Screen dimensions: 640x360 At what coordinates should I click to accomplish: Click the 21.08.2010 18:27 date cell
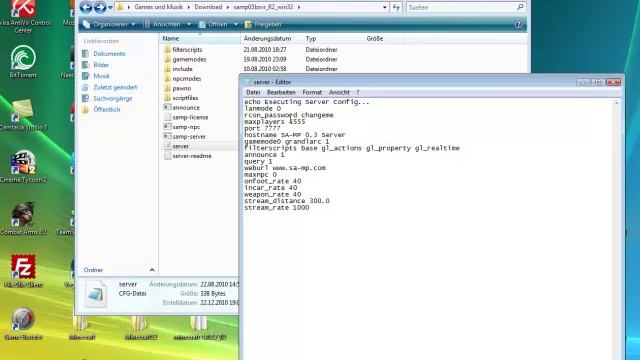[264, 49]
